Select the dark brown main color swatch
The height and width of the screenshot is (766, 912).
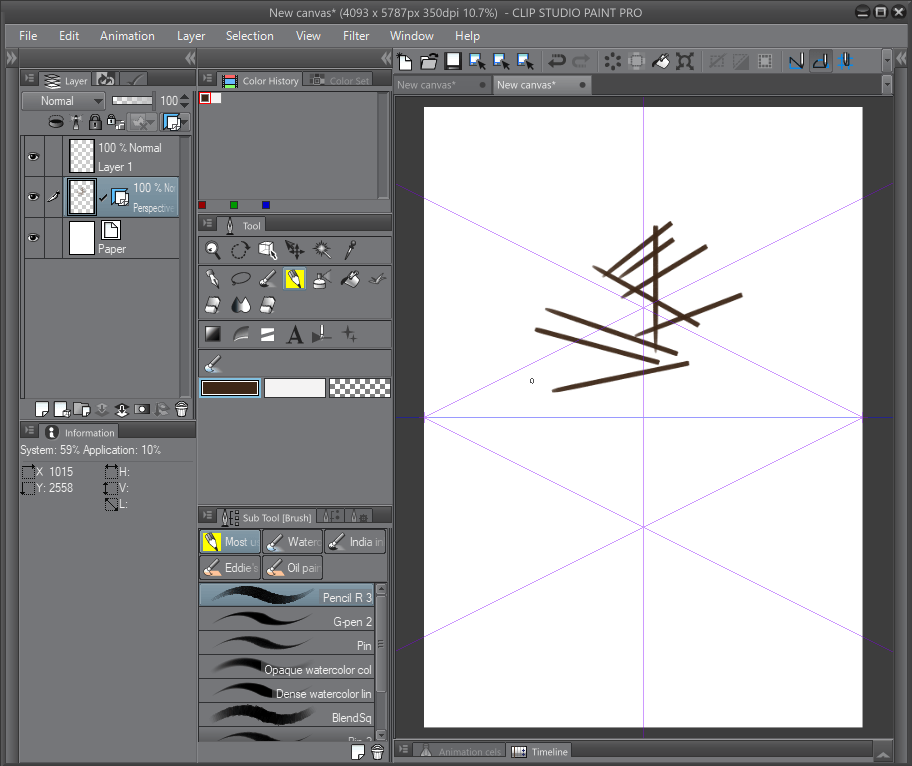coord(230,388)
